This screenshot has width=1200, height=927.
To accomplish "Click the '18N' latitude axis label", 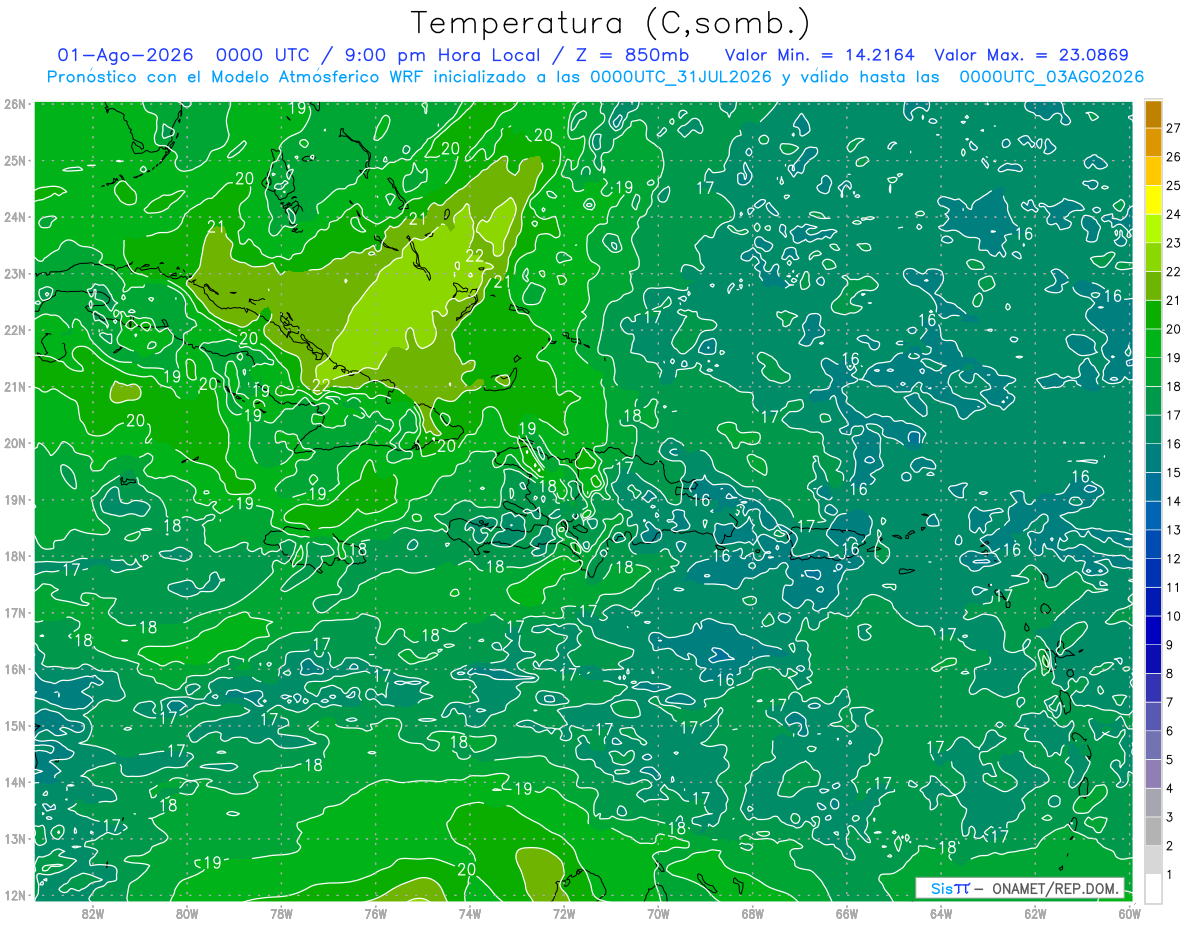I will tap(15, 556).
